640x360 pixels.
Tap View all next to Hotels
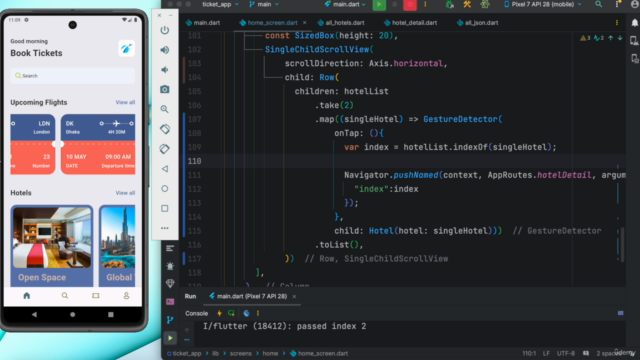tap(125, 193)
